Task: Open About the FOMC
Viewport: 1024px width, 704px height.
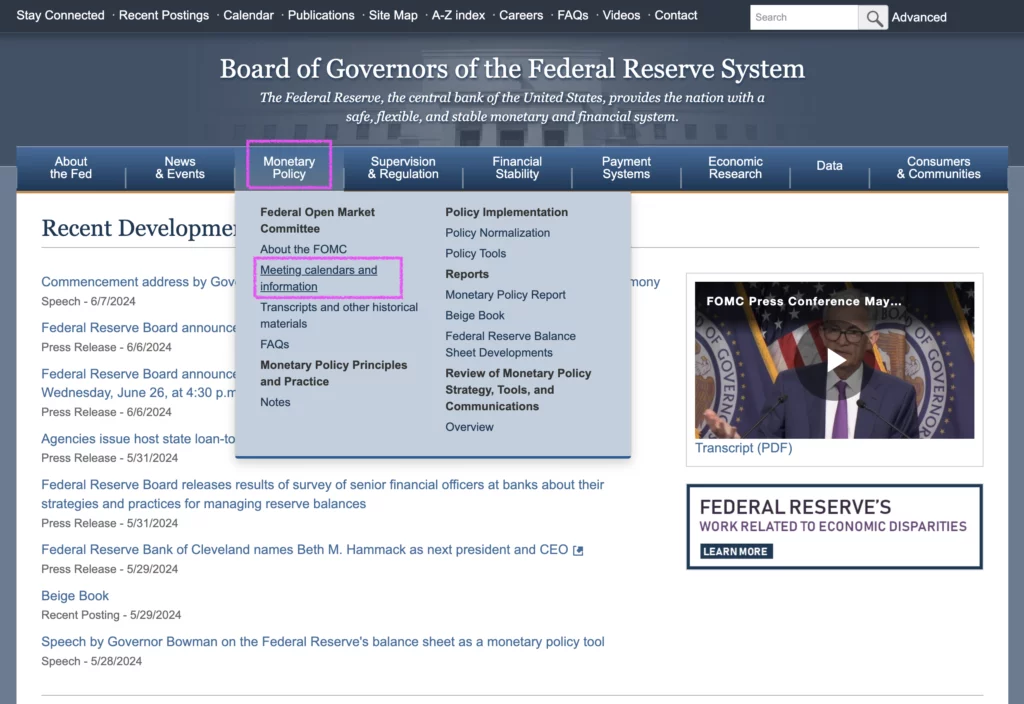Action: (x=303, y=248)
